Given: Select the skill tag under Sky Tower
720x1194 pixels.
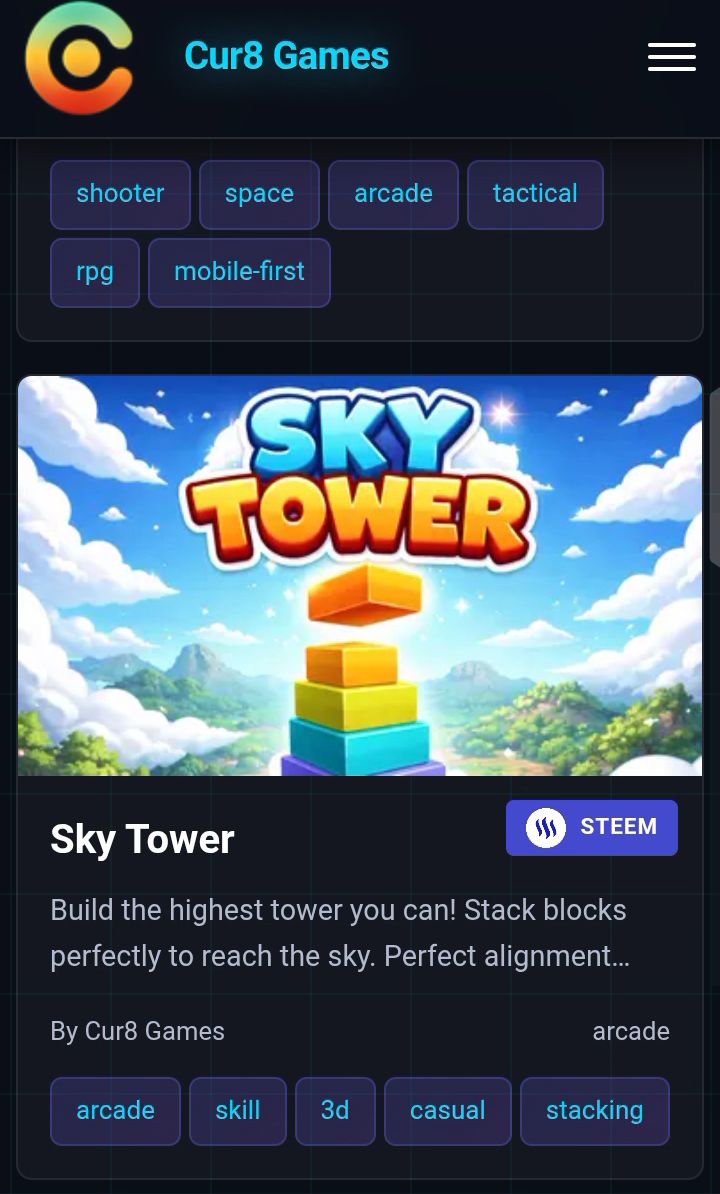Looking at the screenshot, I should 237,1111.
